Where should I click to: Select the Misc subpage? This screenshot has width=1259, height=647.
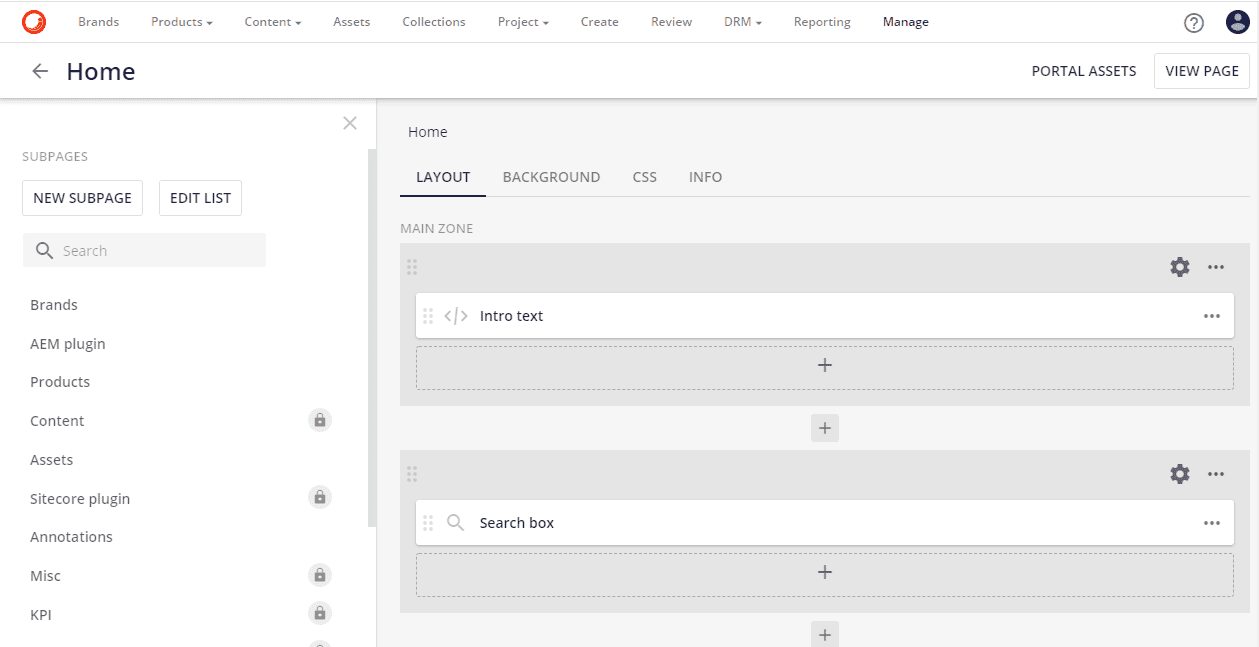pyautogui.click(x=45, y=576)
